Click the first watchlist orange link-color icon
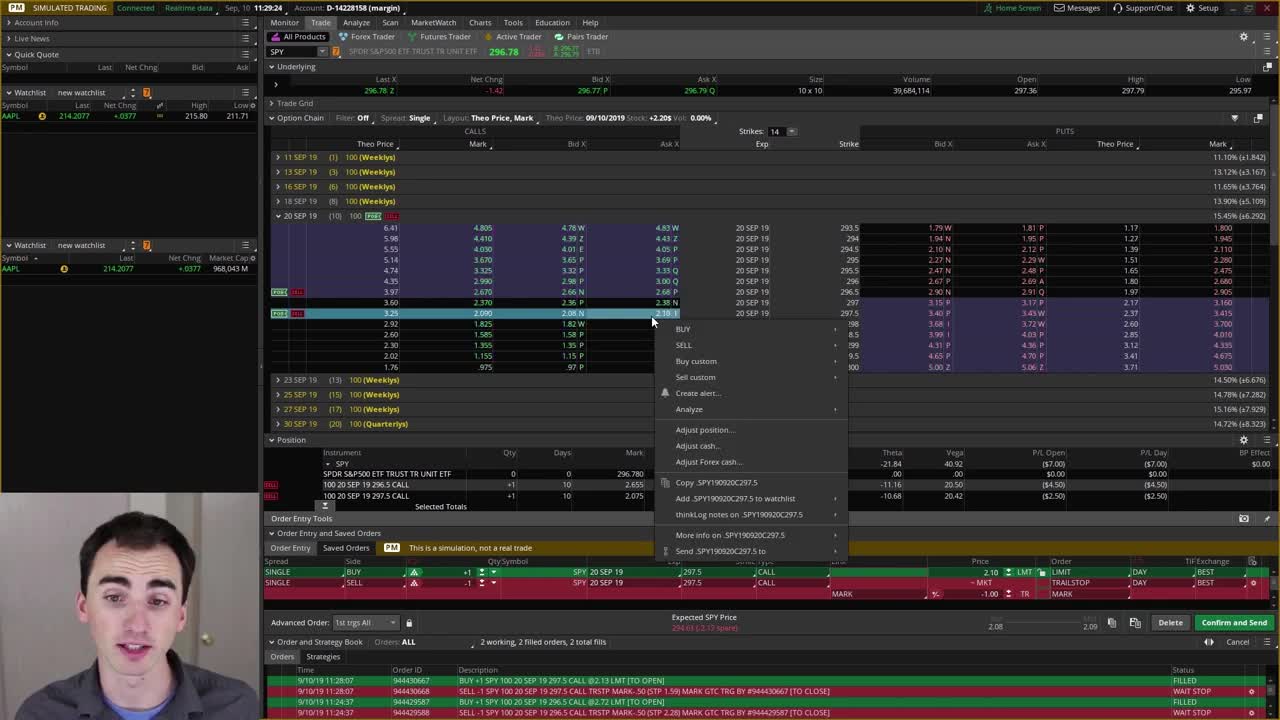This screenshot has width=1280, height=720. click(x=146, y=93)
